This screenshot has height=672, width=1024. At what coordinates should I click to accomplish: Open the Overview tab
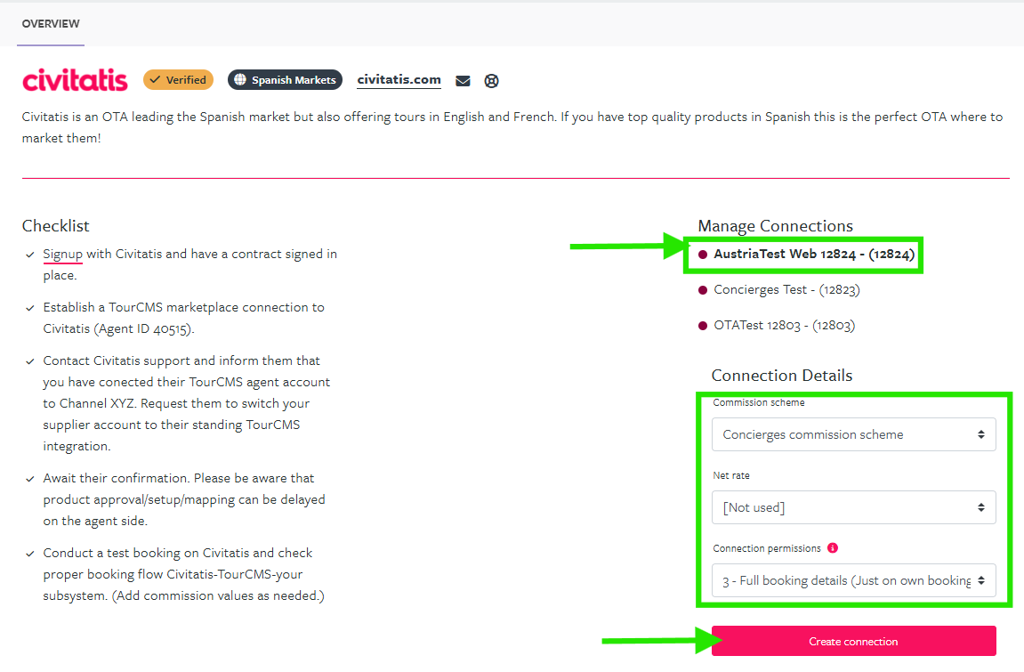pos(50,24)
